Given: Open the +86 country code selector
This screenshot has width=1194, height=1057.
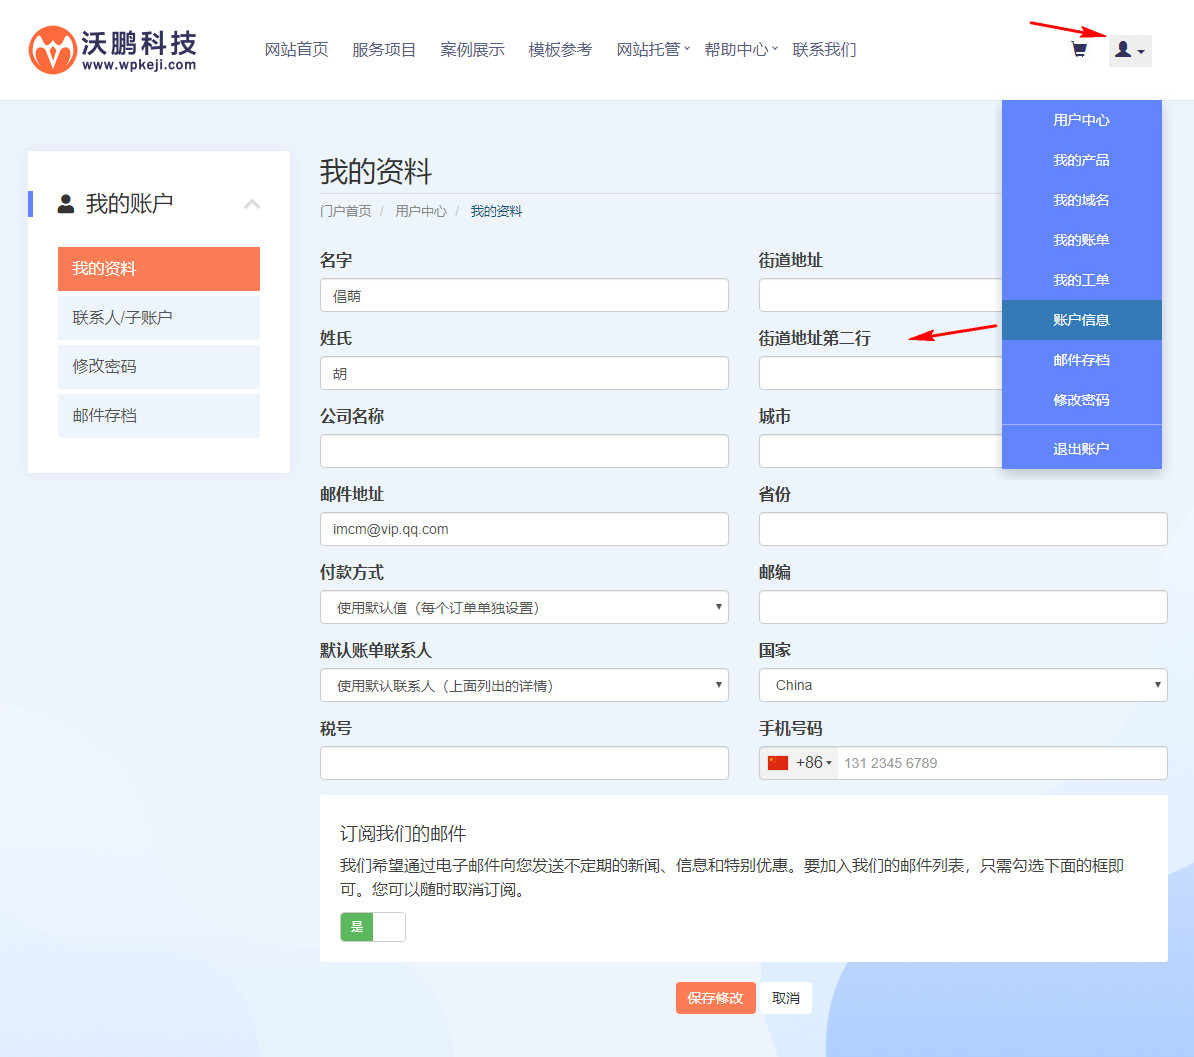Looking at the screenshot, I should [799, 763].
